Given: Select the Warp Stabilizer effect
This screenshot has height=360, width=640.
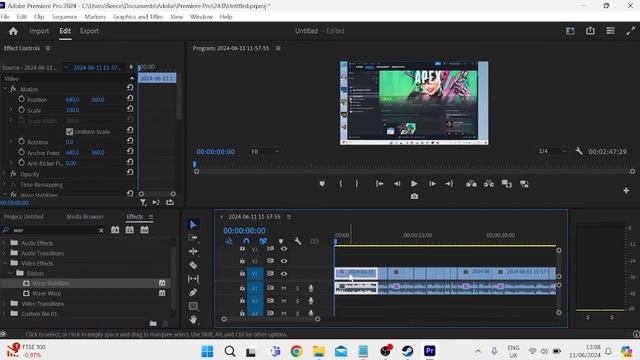Looking at the screenshot, I should coord(51,283).
